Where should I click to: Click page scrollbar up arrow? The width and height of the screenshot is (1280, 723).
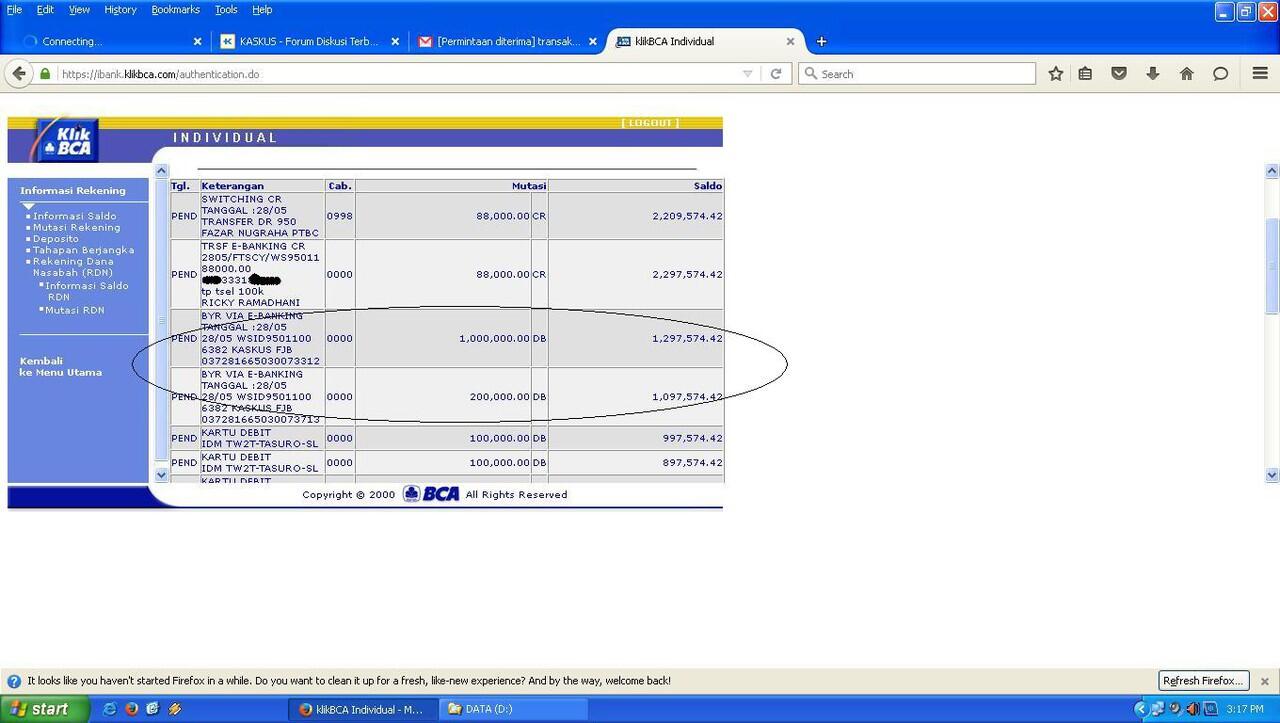1272,171
